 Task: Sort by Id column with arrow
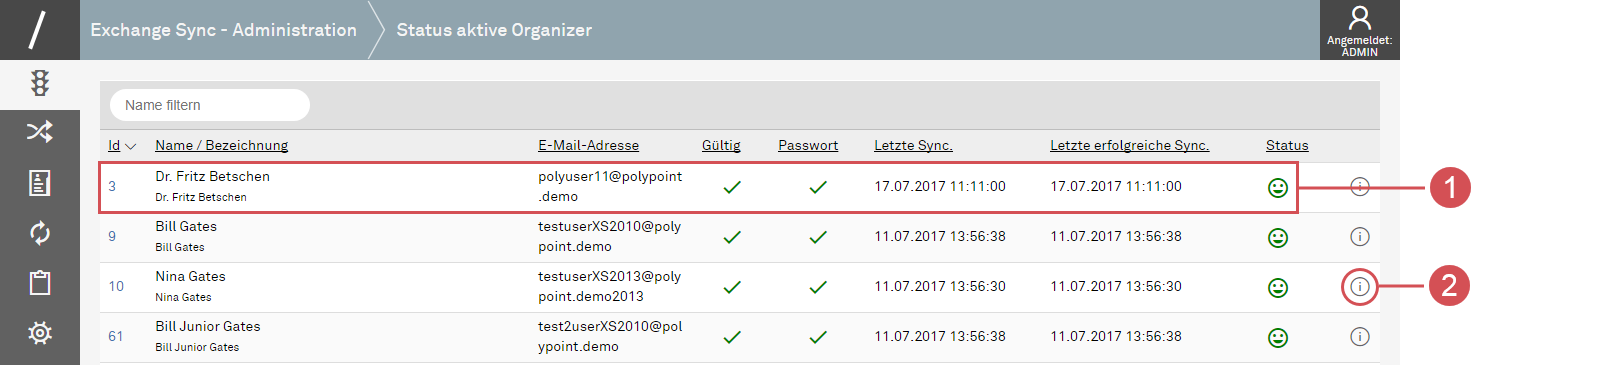click(121, 145)
